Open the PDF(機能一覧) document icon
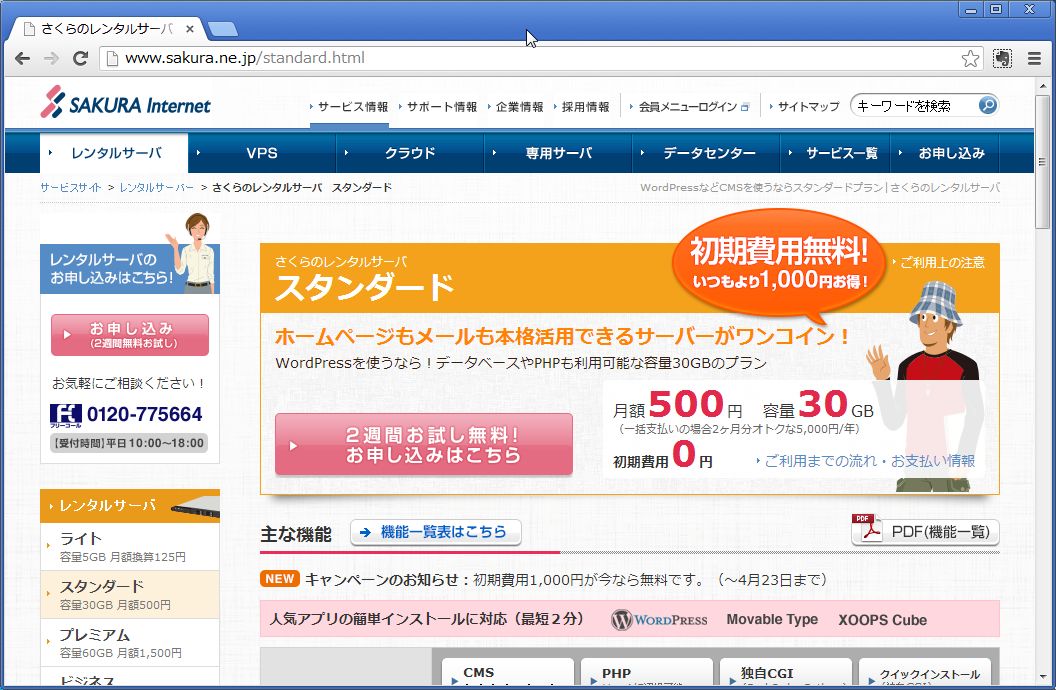The height and width of the screenshot is (690, 1056). [866, 528]
